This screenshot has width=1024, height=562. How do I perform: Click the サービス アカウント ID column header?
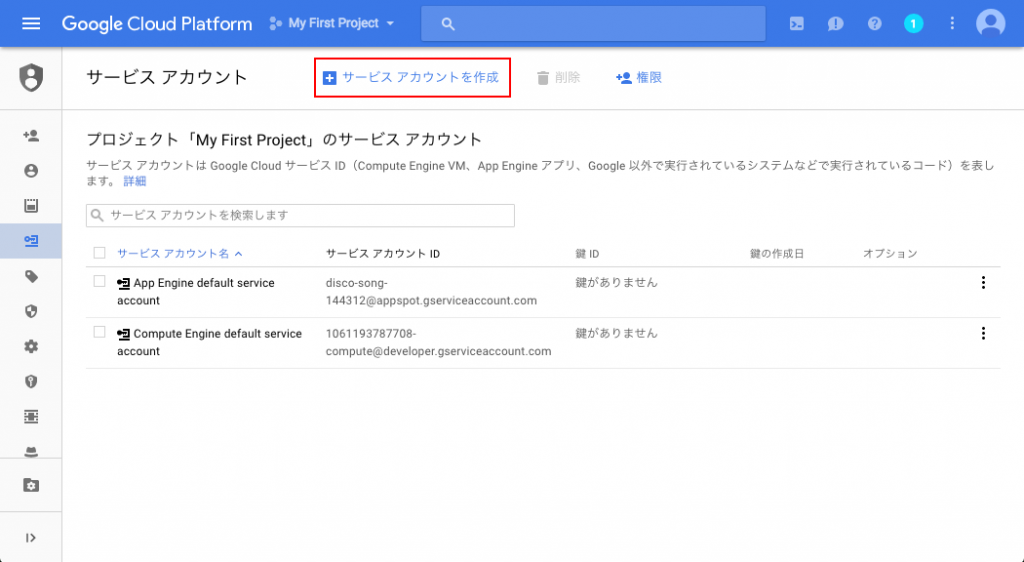[x=383, y=254]
